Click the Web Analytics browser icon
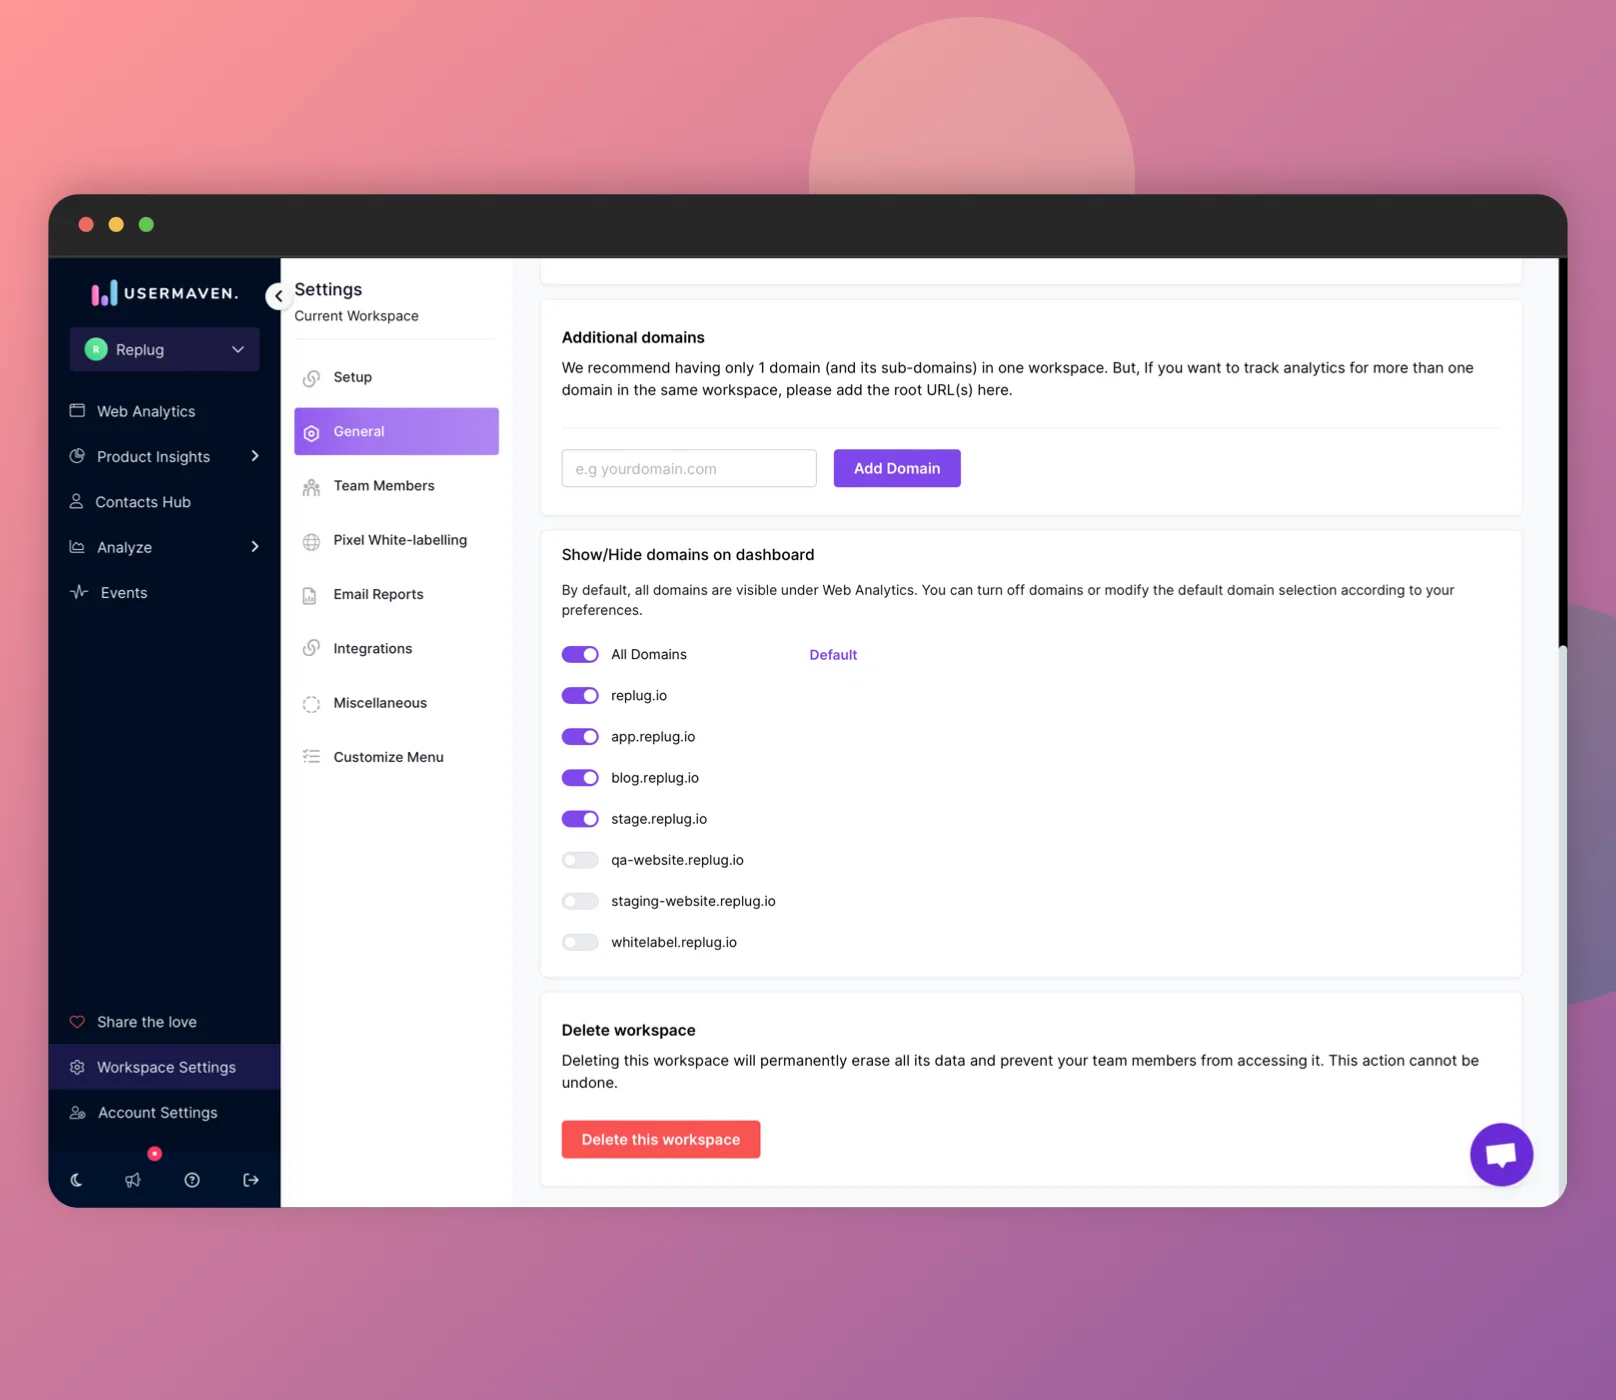1616x1400 pixels. pyautogui.click(x=77, y=411)
